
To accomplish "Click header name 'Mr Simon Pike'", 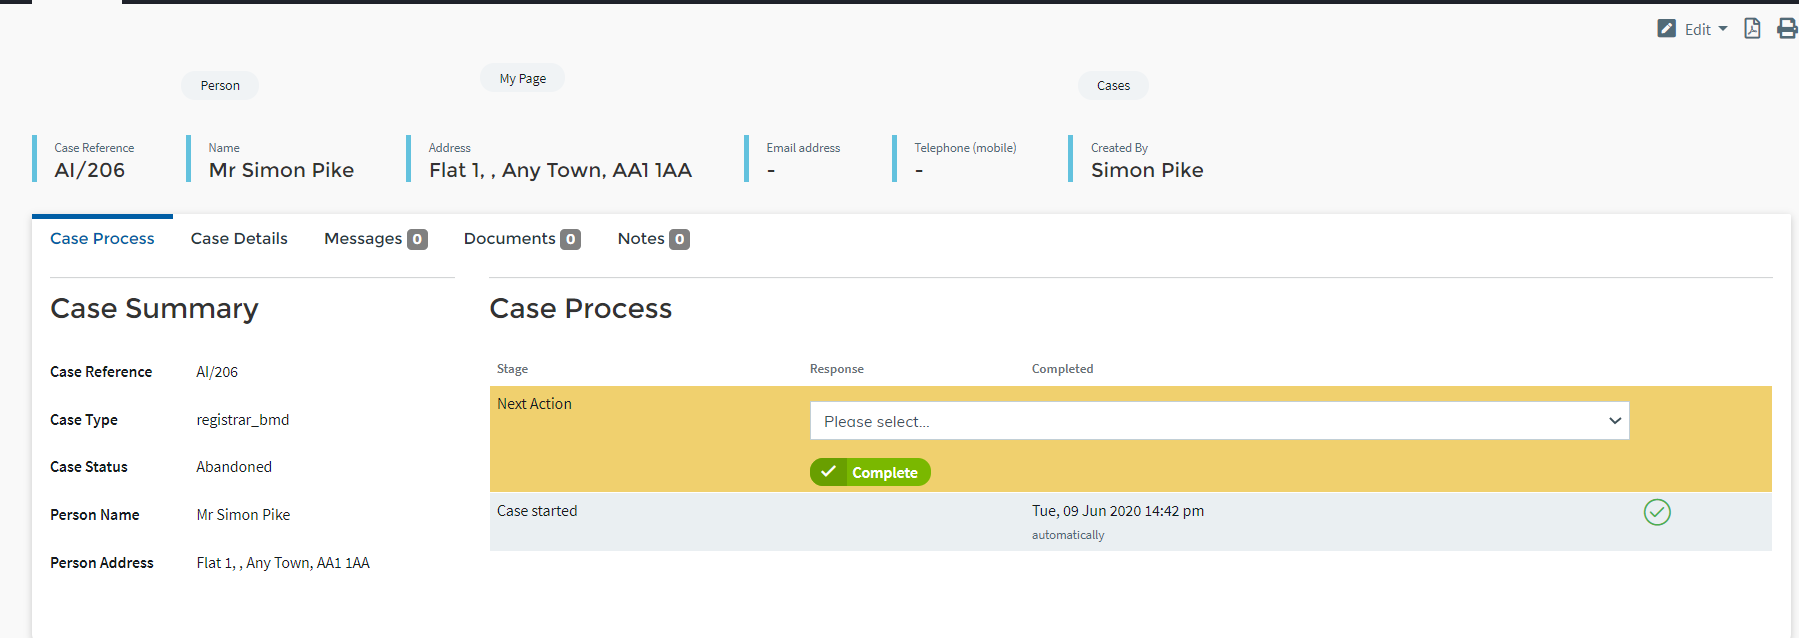I will 281,171.
